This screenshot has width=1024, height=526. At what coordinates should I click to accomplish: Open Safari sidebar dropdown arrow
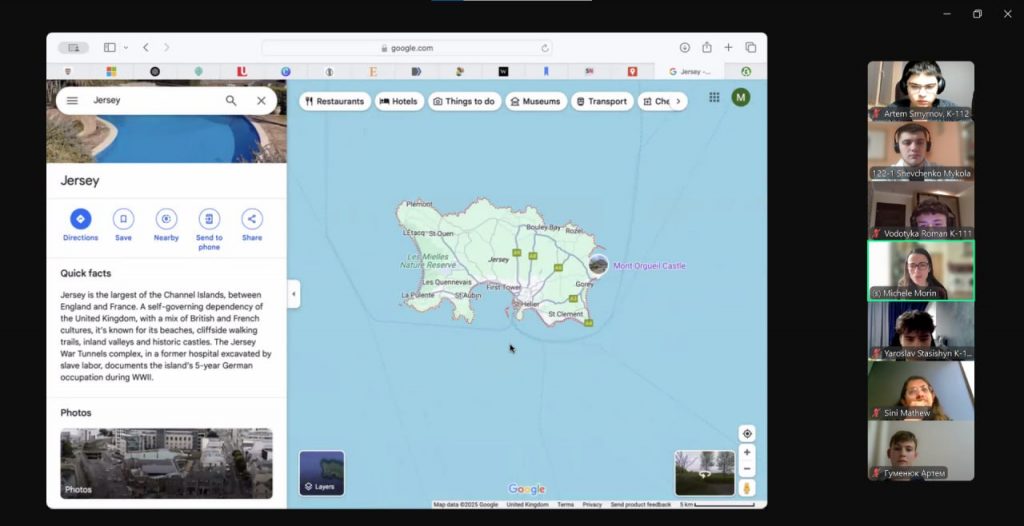(126, 48)
